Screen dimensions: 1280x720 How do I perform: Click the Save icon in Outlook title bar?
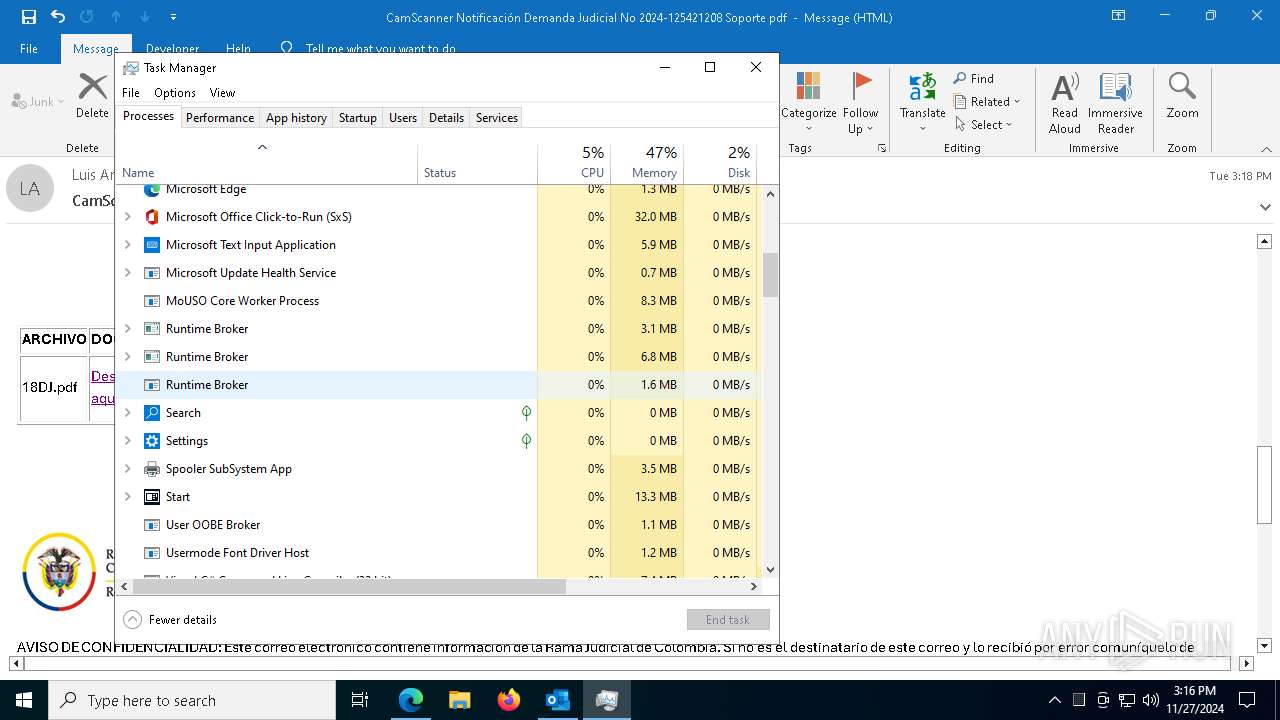click(28, 17)
